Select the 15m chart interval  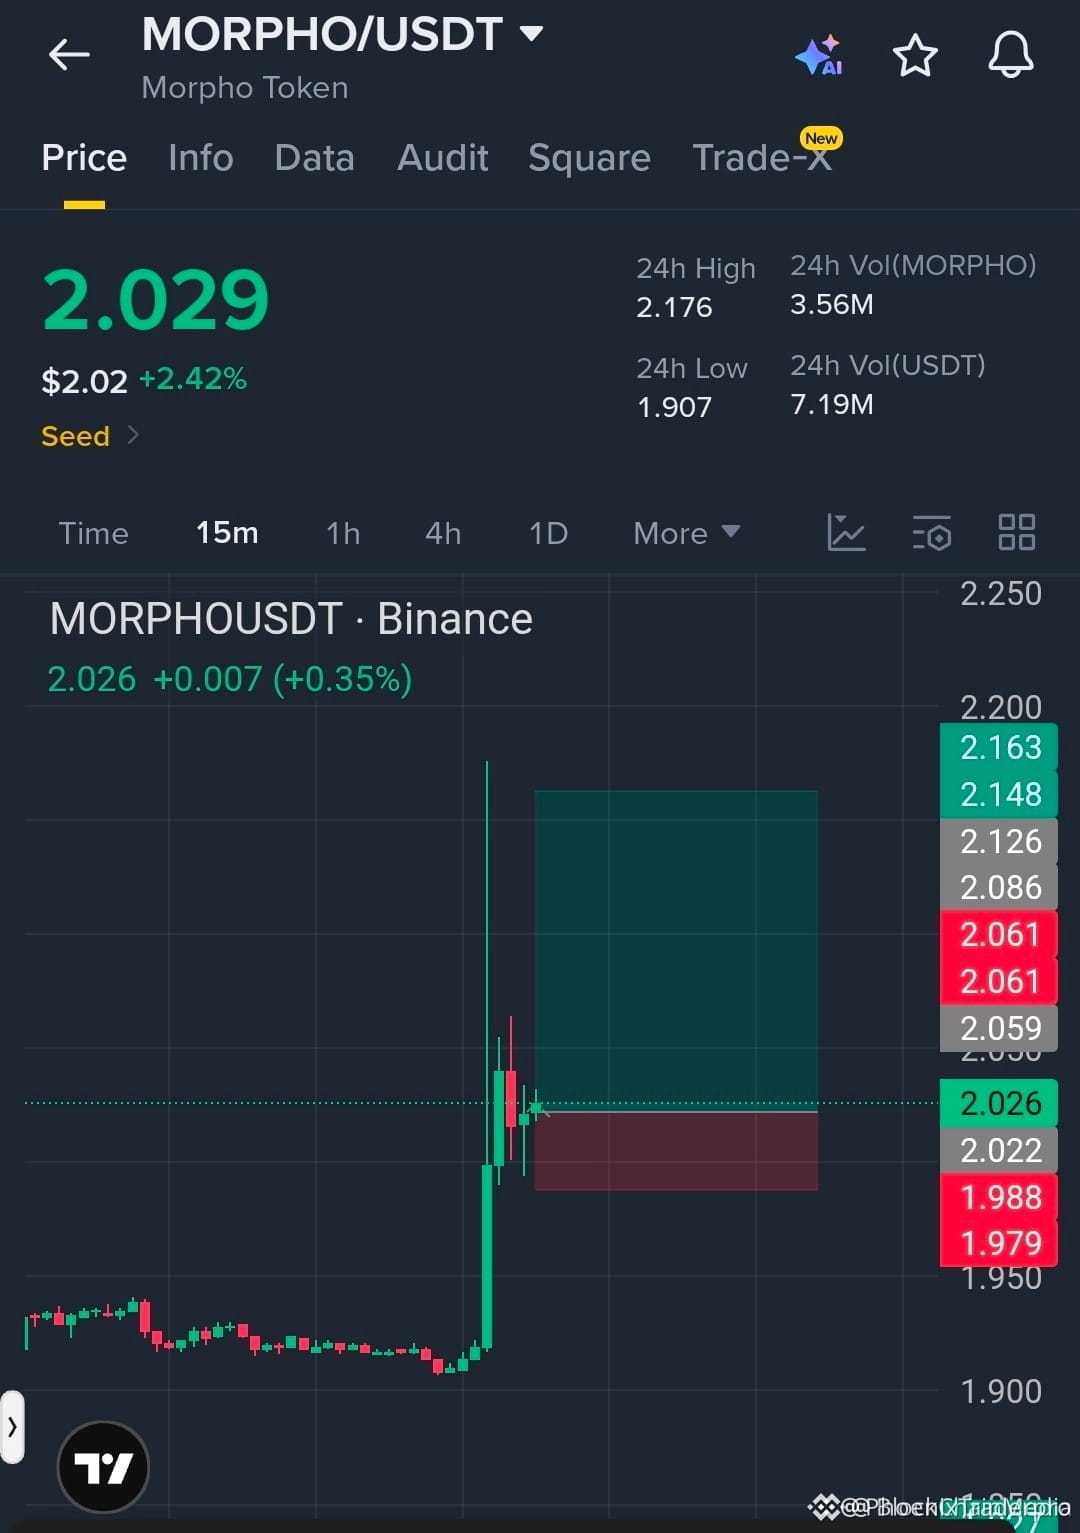click(x=227, y=533)
